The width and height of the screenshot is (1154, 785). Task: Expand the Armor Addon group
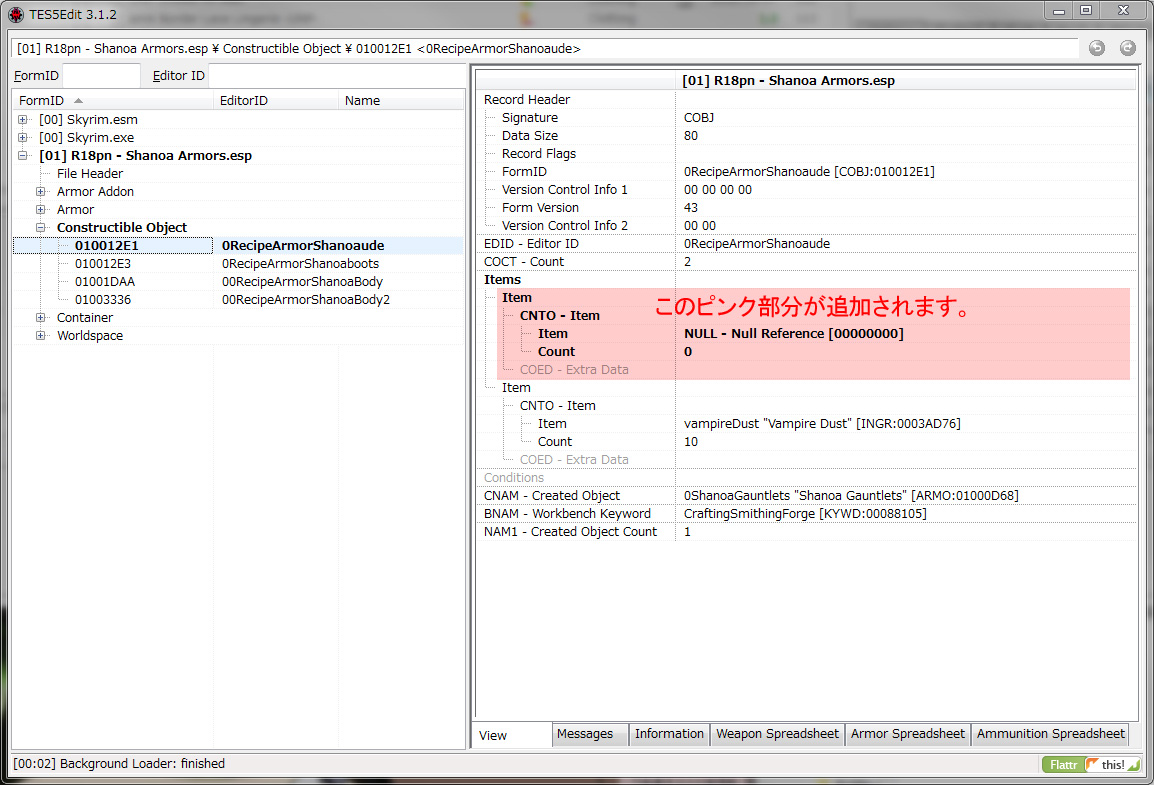[x=40, y=191]
